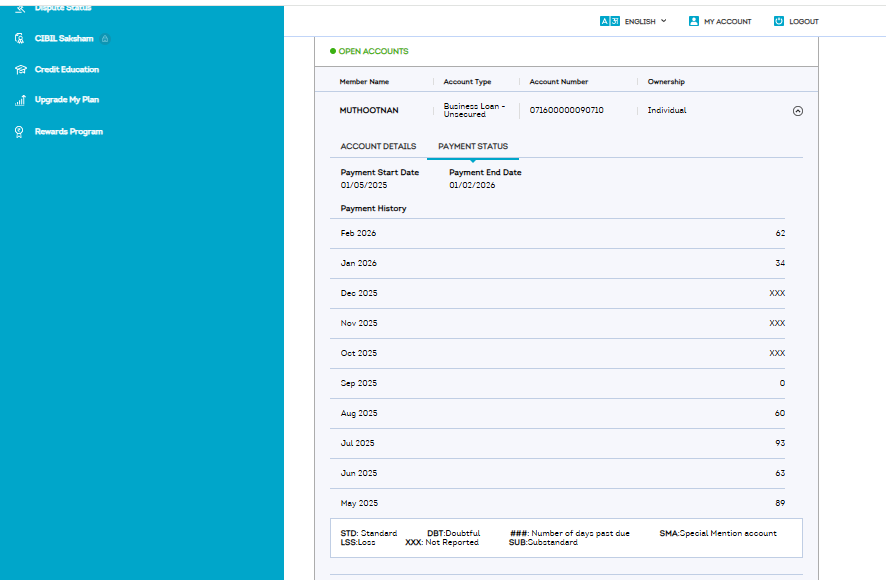Open Credit Education from the sidebar
The height and width of the screenshot is (580, 886).
[x=66, y=70]
